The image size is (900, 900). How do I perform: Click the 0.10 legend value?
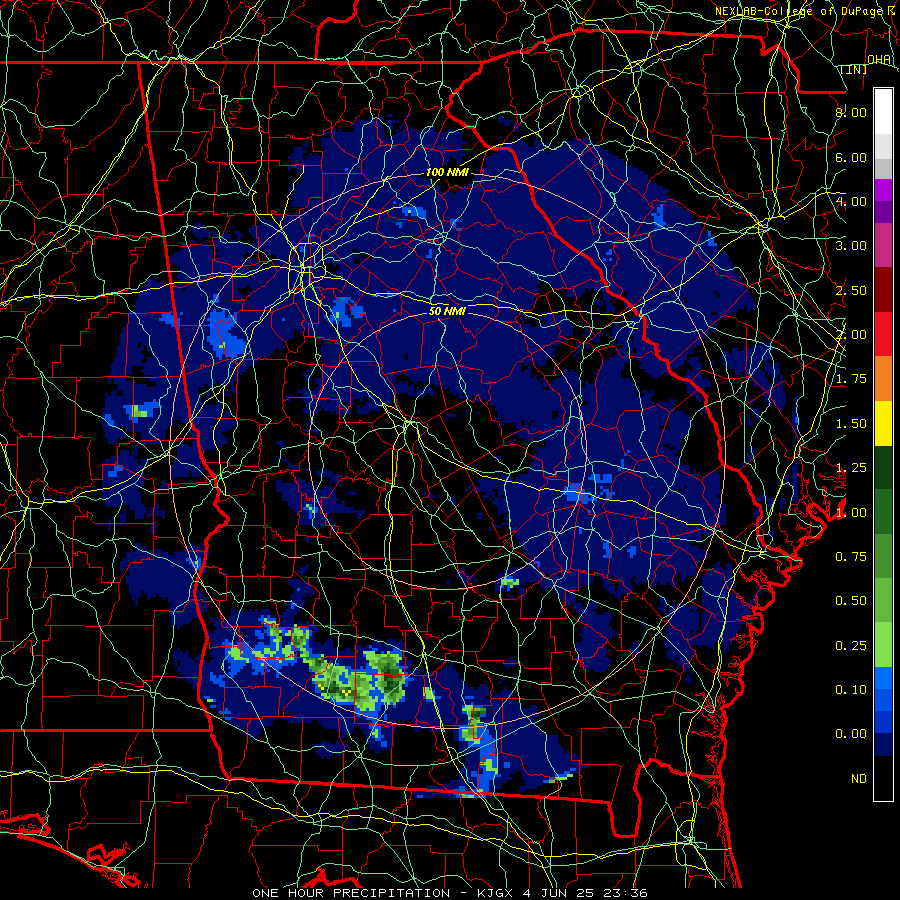[851, 690]
